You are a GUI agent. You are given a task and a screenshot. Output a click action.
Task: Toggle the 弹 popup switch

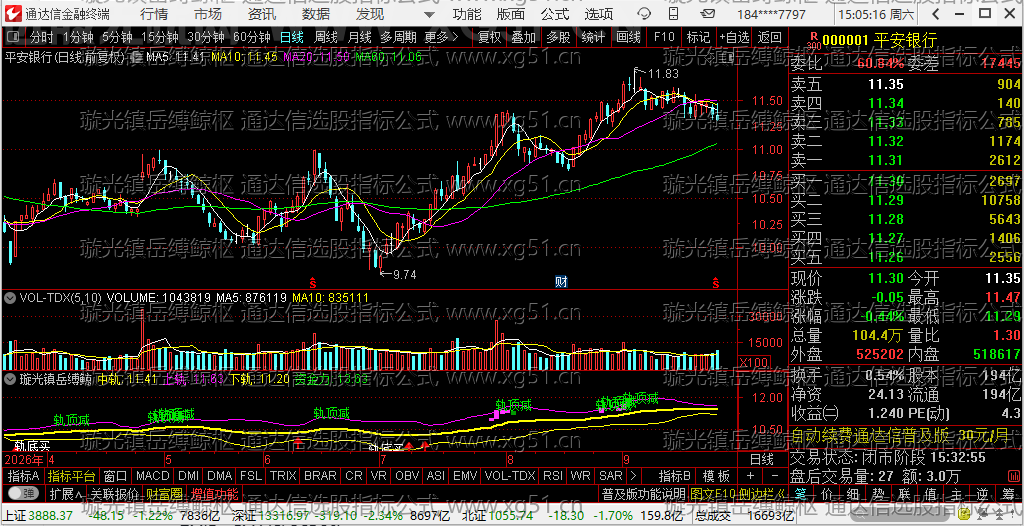click(24, 492)
